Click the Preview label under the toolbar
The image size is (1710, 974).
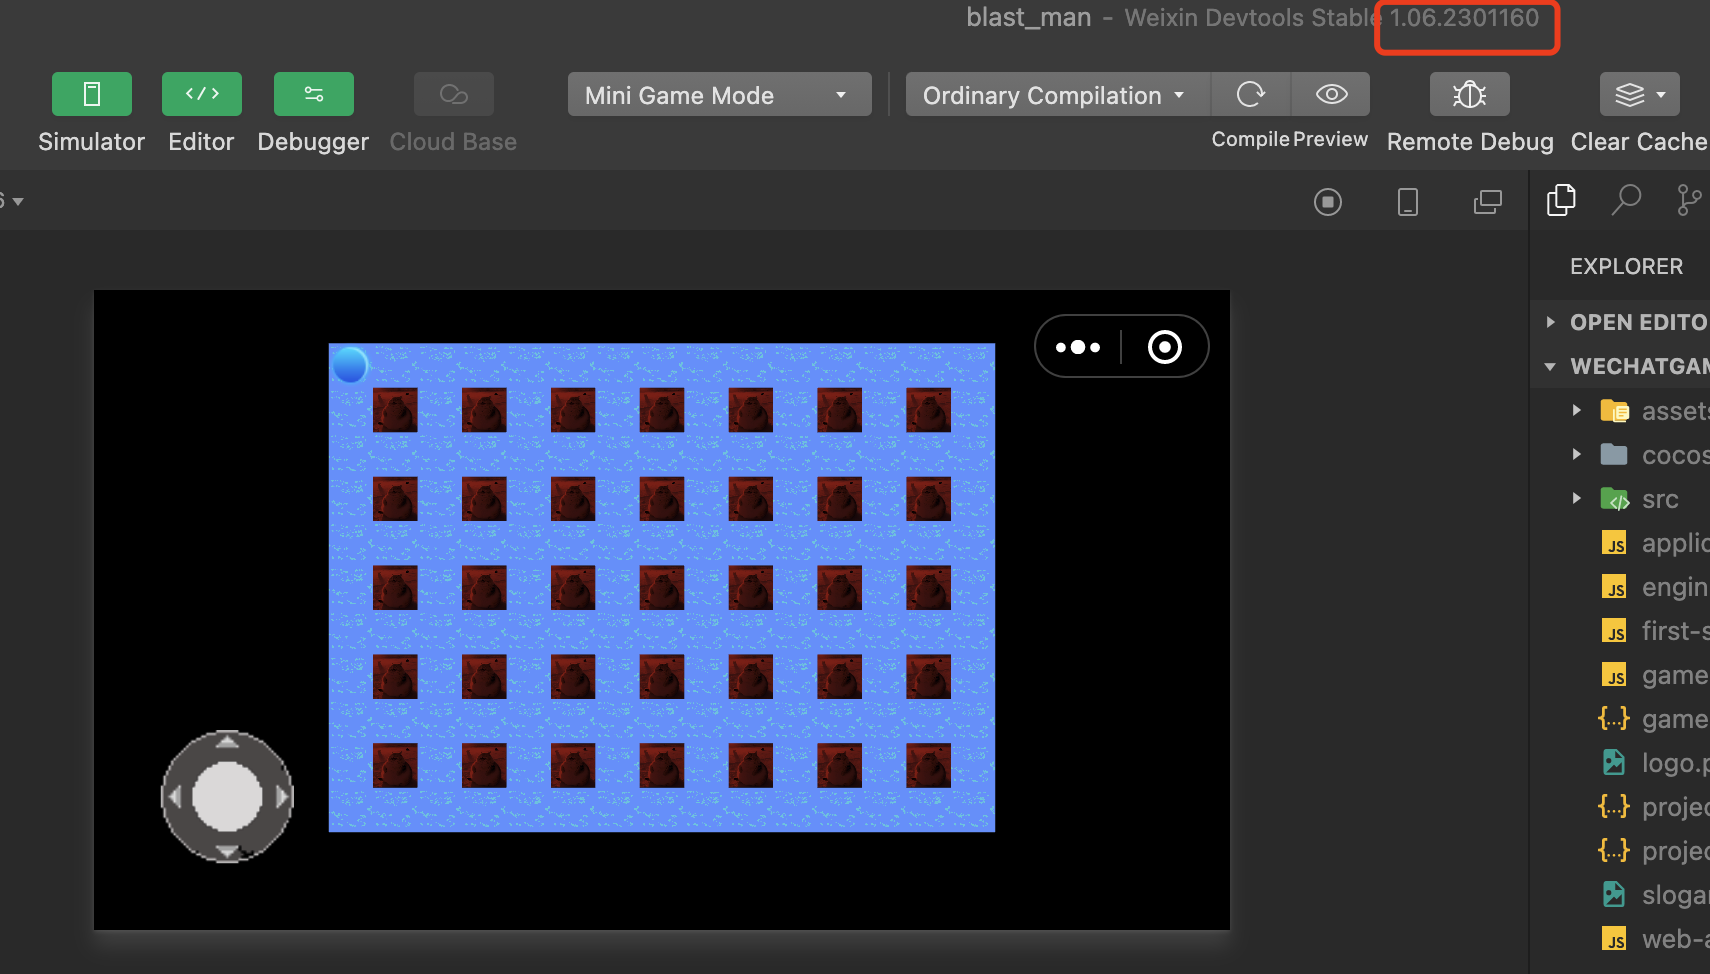pos(1330,140)
